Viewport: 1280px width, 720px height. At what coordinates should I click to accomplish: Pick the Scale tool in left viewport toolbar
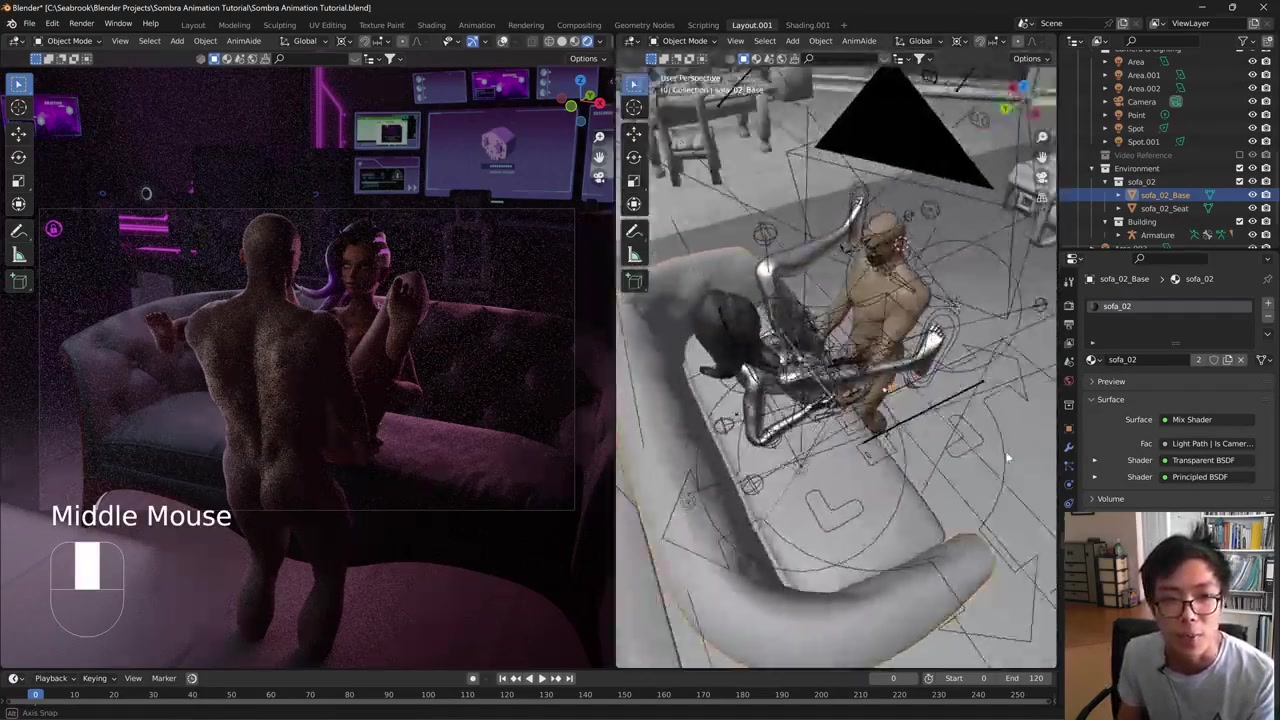pos(18,181)
